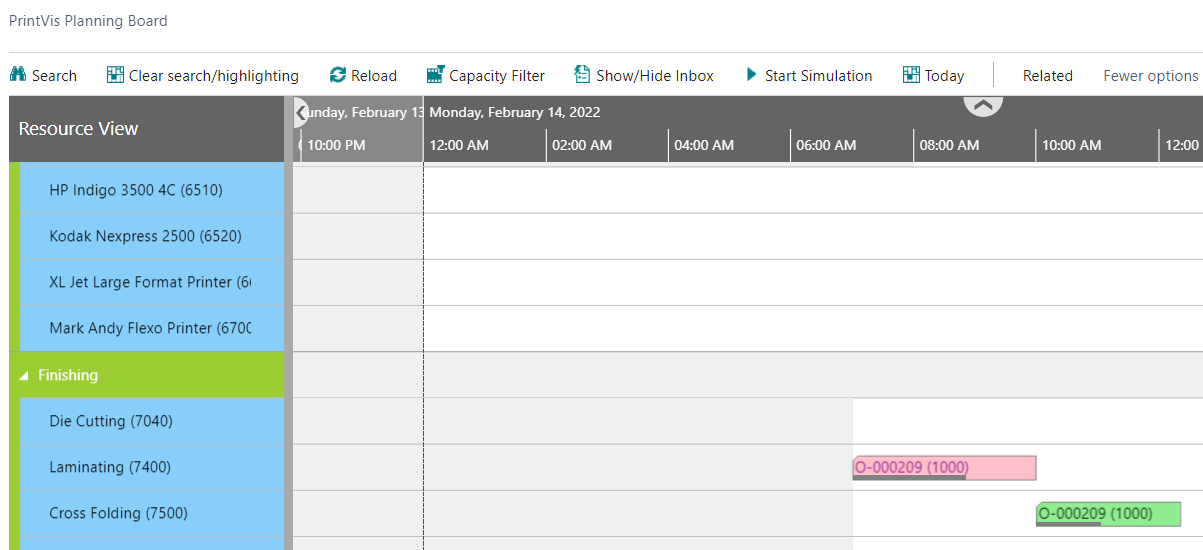The image size is (1203, 550).
Task: Click the Reload refresh icon
Action: (338, 75)
